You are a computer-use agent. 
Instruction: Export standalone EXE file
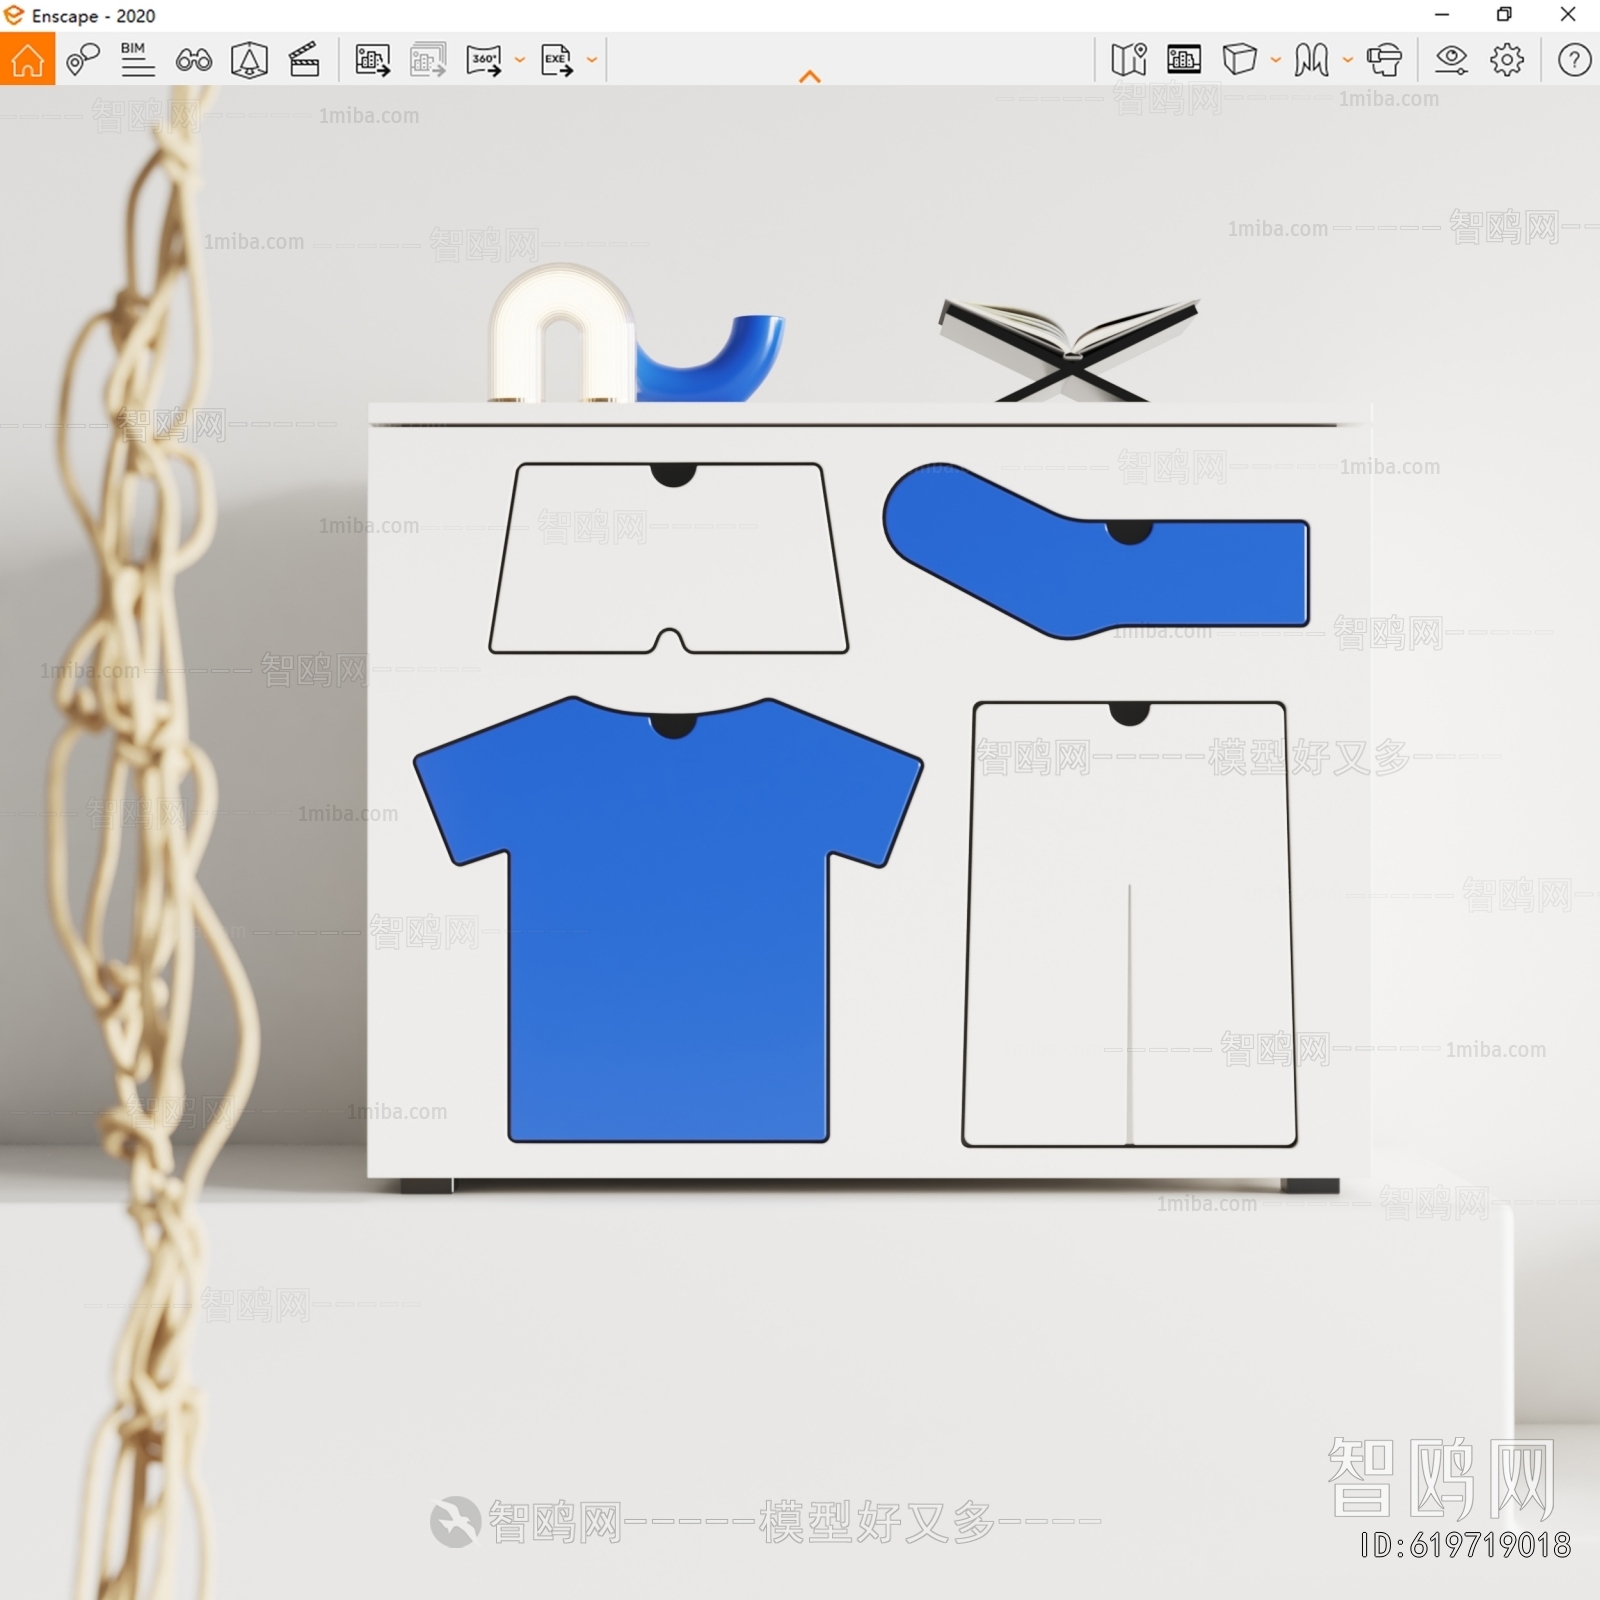557,60
